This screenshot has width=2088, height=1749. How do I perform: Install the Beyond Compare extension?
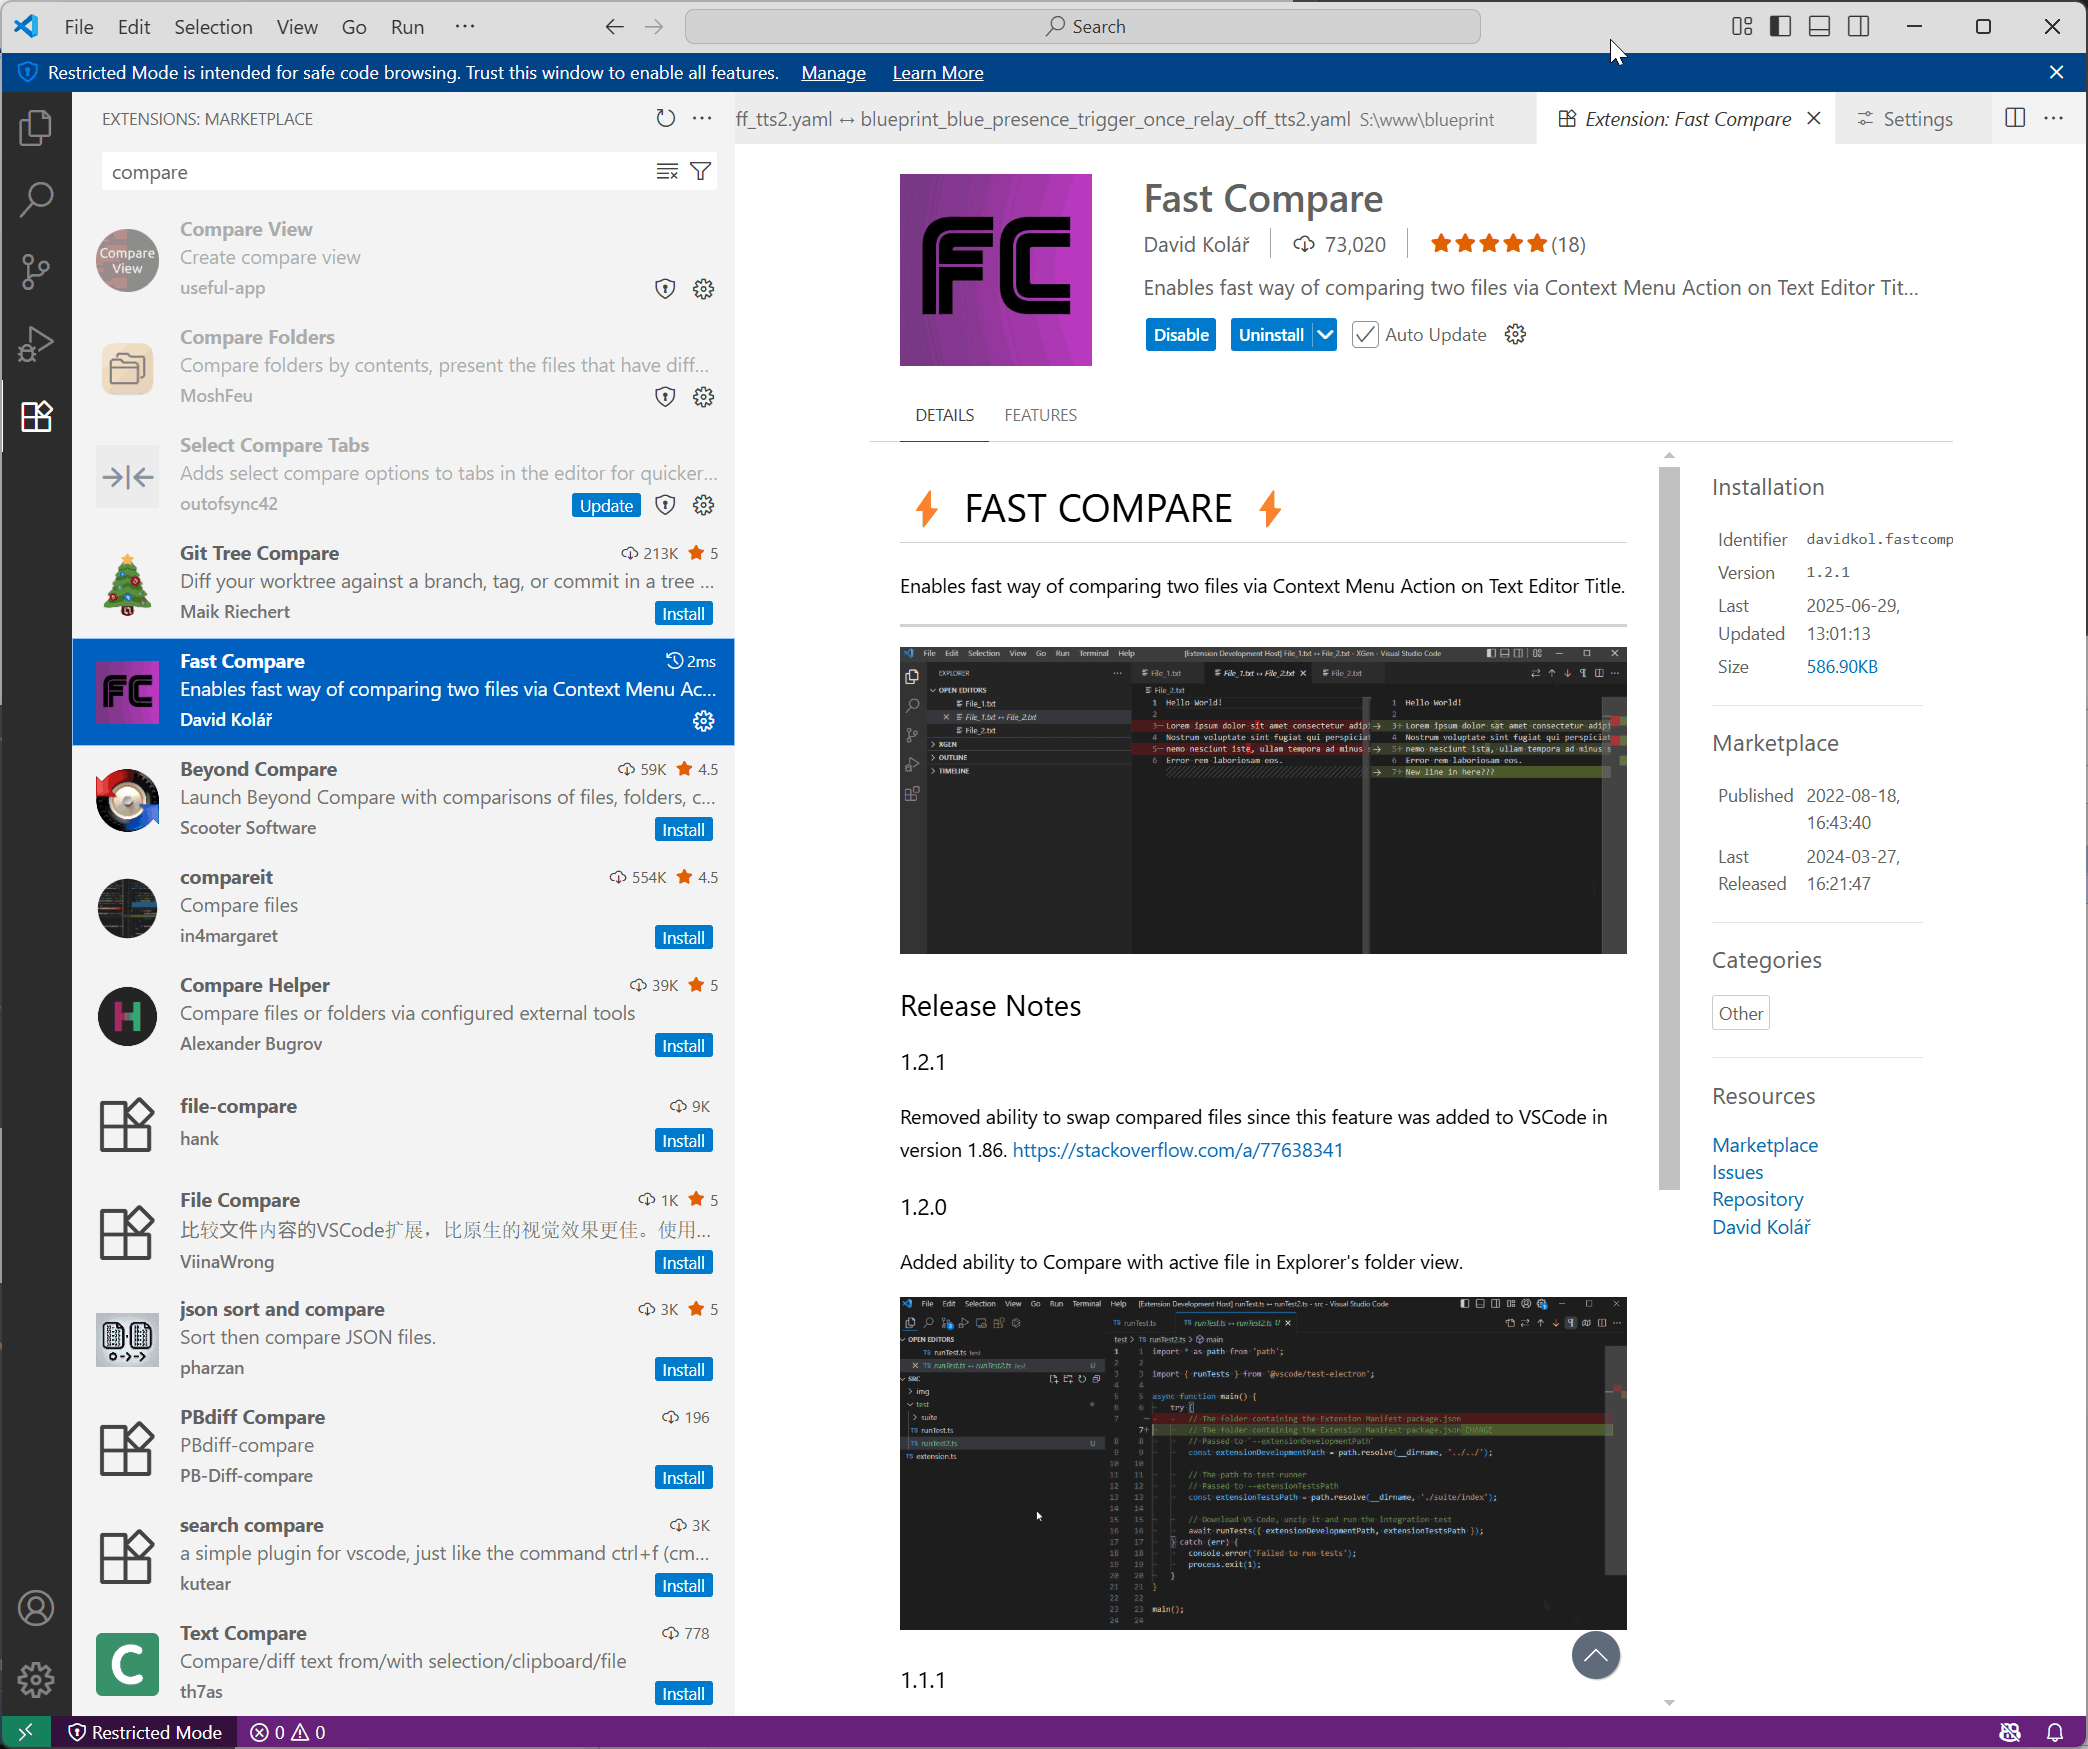point(683,830)
